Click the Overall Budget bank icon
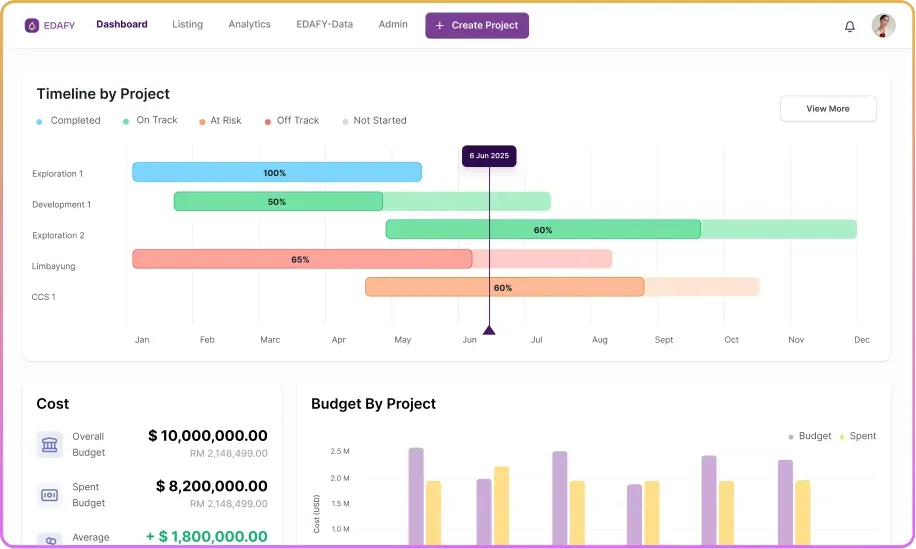Screen dimensions: 916x549 (50, 445)
